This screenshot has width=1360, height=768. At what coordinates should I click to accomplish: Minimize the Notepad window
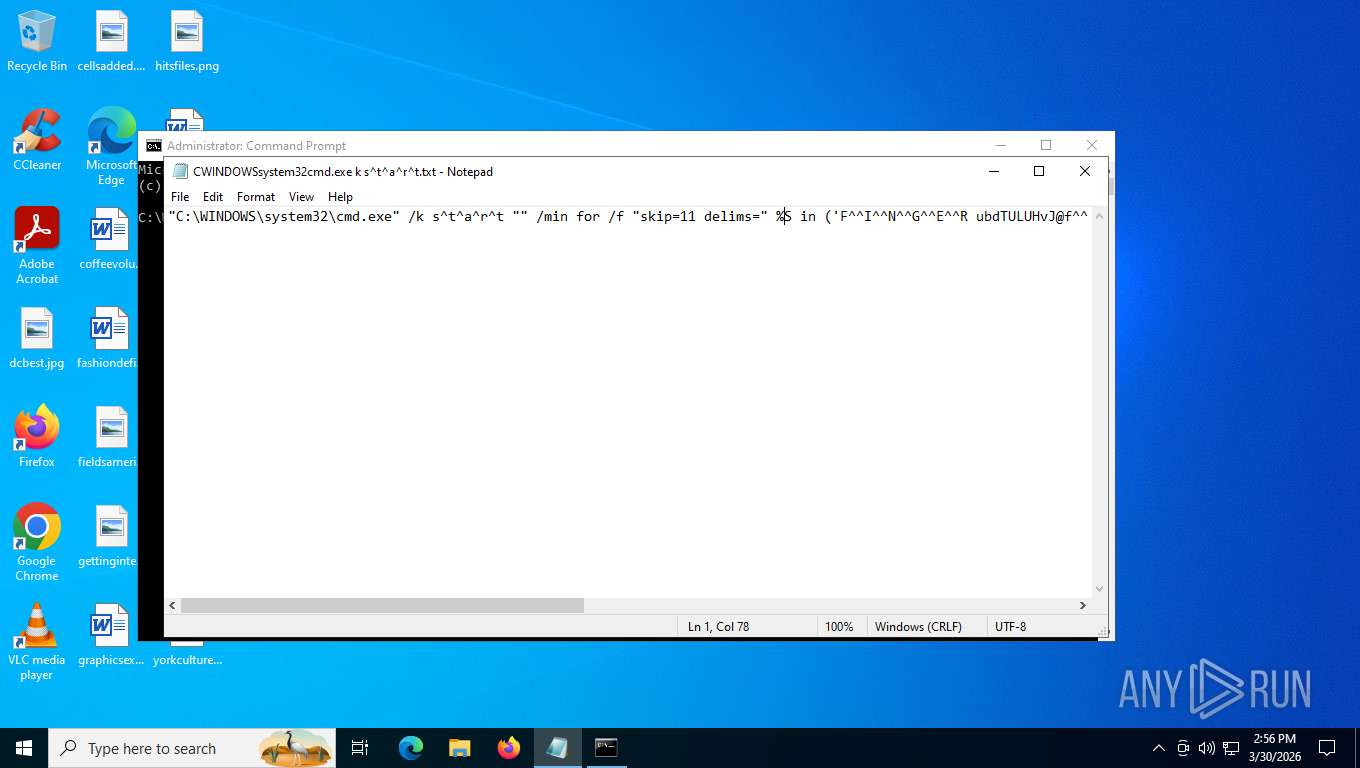pyautogui.click(x=993, y=171)
